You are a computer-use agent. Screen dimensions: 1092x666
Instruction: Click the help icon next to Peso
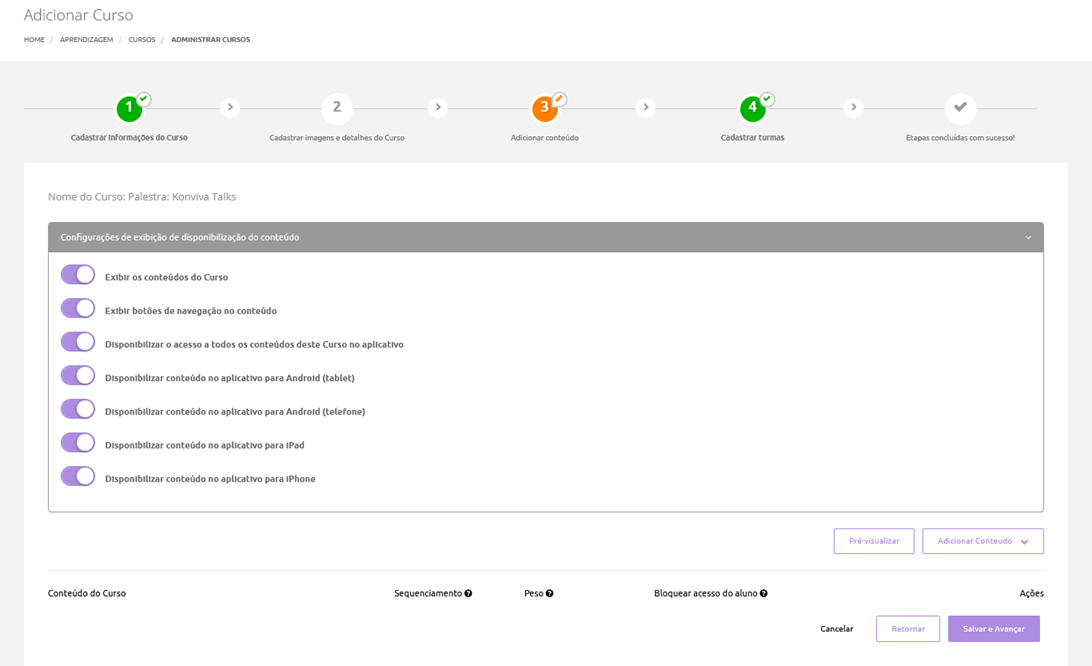point(550,594)
